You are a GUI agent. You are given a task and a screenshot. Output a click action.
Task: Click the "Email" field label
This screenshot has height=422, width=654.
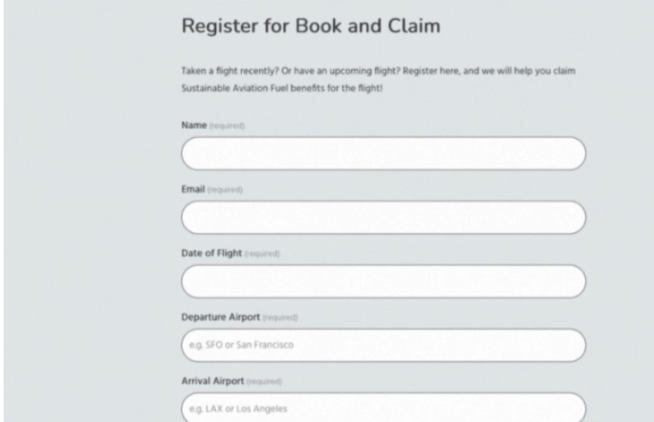(x=192, y=189)
